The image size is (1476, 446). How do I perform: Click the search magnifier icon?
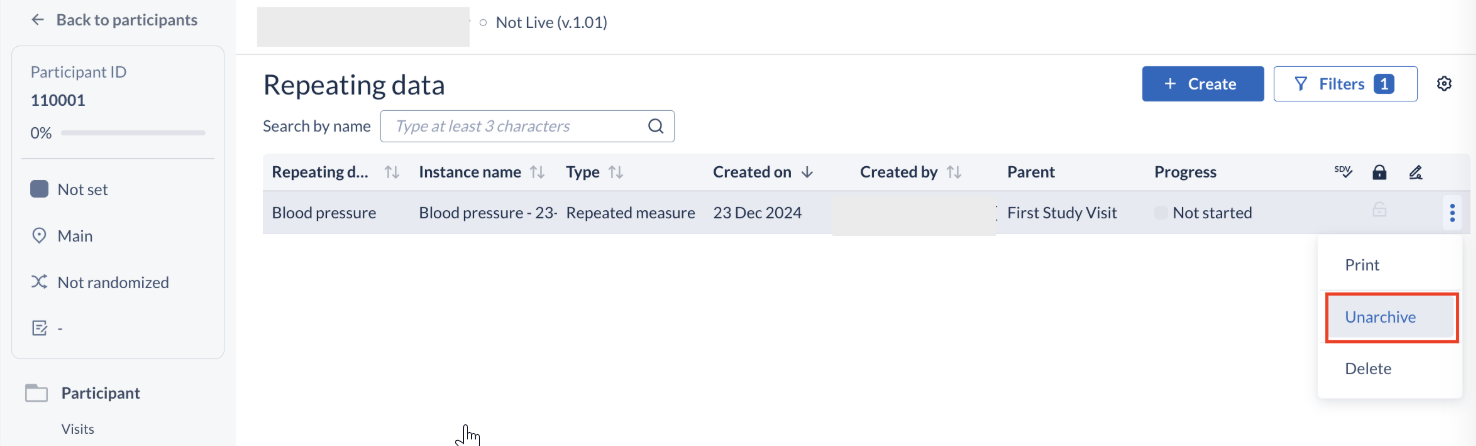pyautogui.click(x=656, y=126)
